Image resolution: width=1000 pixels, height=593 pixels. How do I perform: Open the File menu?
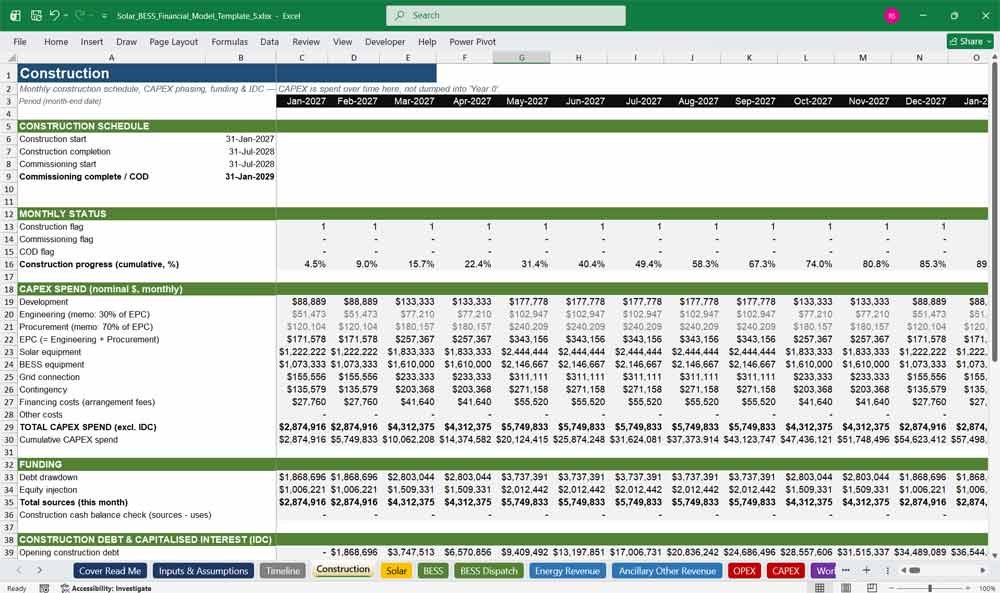[20, 41]
